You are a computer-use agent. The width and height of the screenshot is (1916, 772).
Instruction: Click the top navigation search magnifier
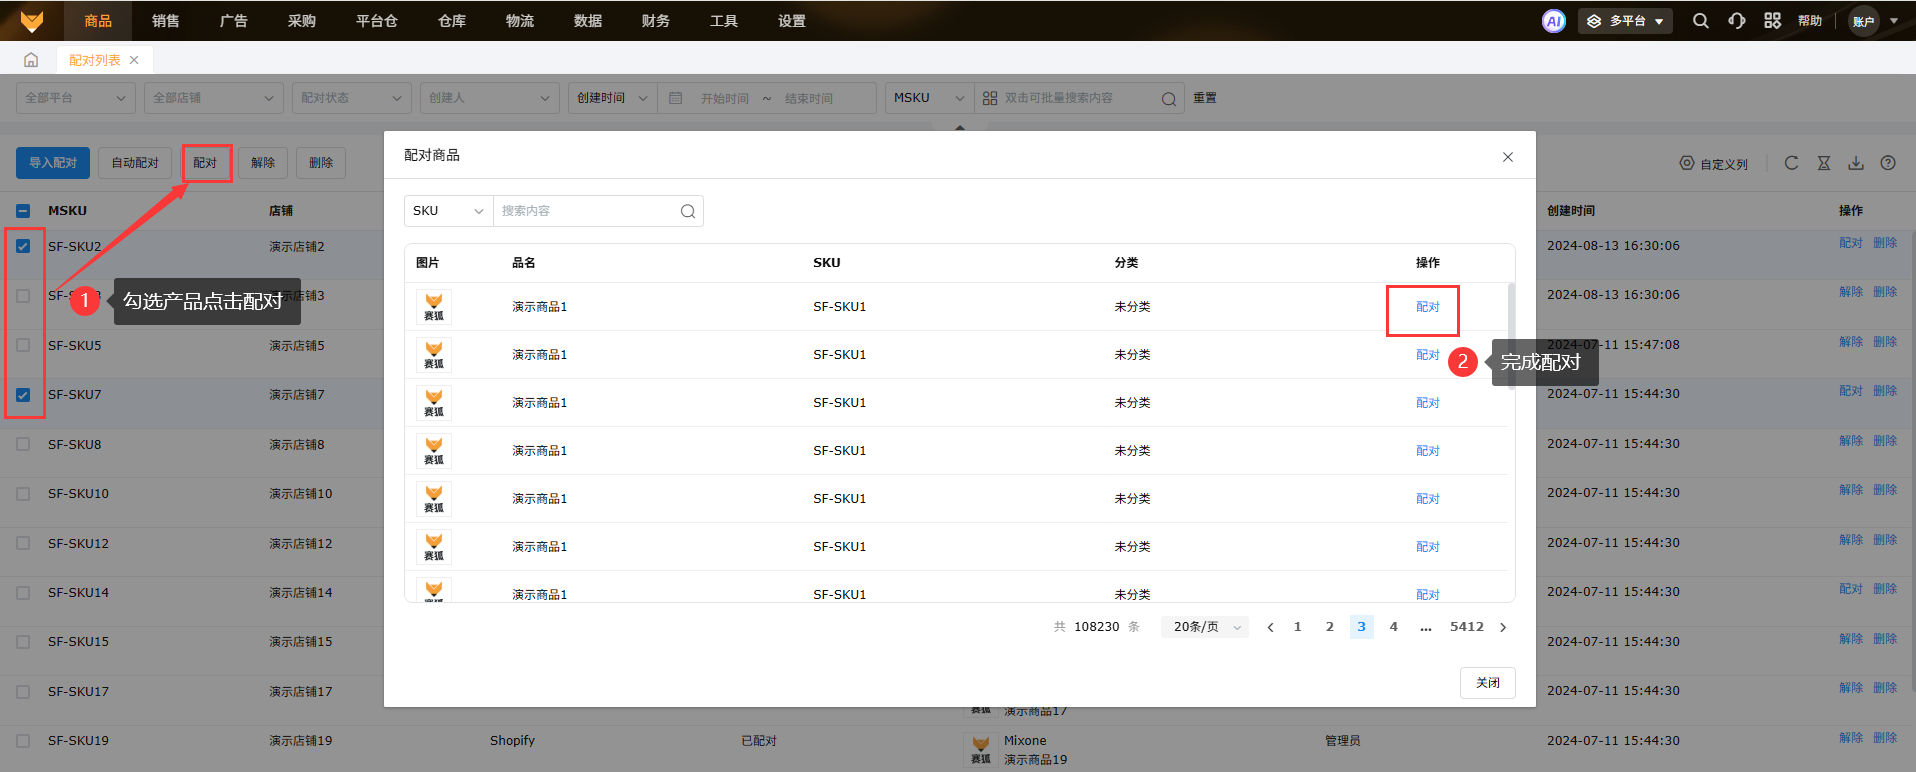[1700, 21]
